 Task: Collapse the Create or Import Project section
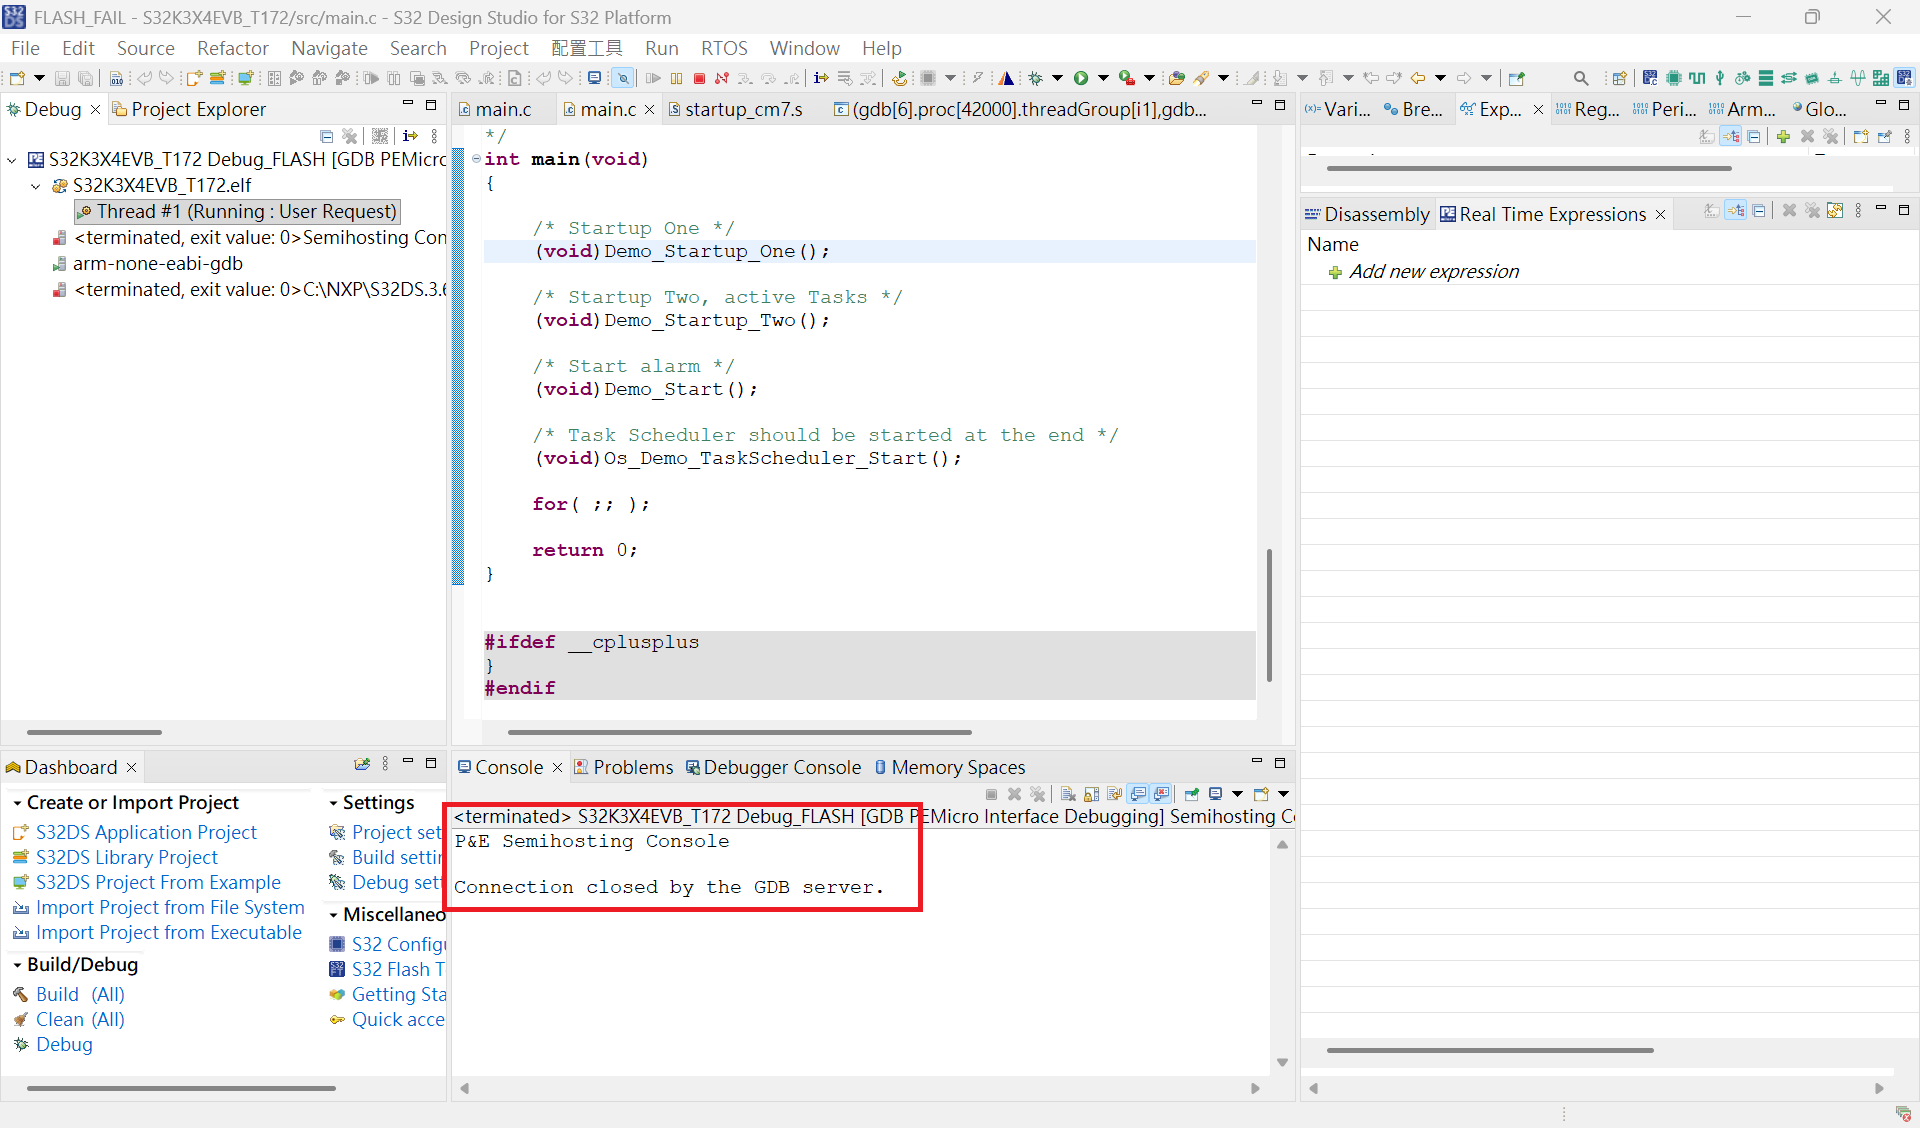point(17,803)
